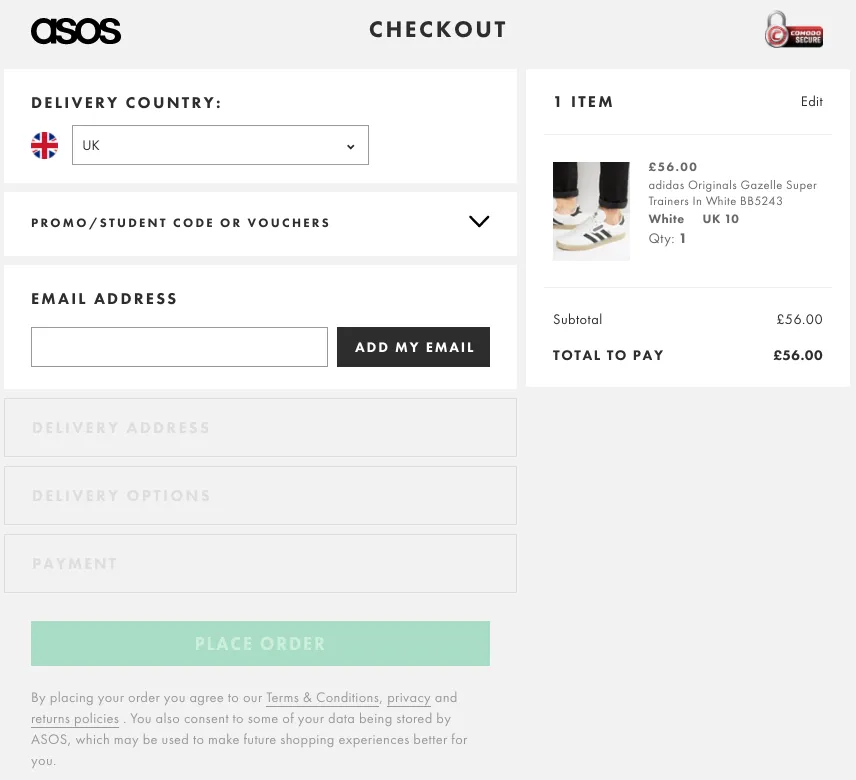856x780 pixels.
Task: Follow the returns policies link
Action: pyautogui.click(x=75, y=719)
